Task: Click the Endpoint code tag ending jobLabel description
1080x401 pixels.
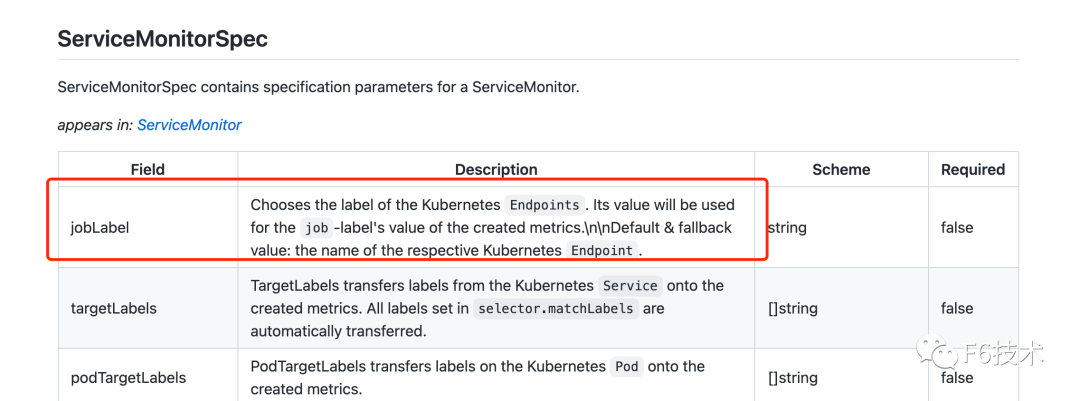Action: pos(602,251)
